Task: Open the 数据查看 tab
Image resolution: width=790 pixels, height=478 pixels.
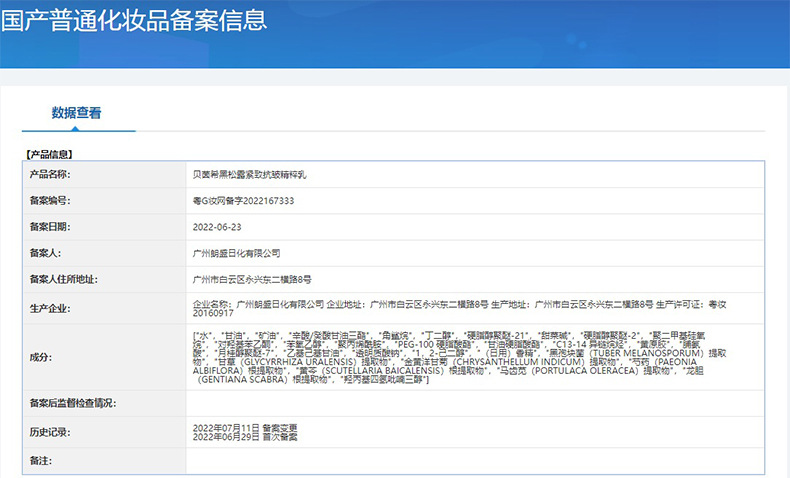Action: coord(76,113)
